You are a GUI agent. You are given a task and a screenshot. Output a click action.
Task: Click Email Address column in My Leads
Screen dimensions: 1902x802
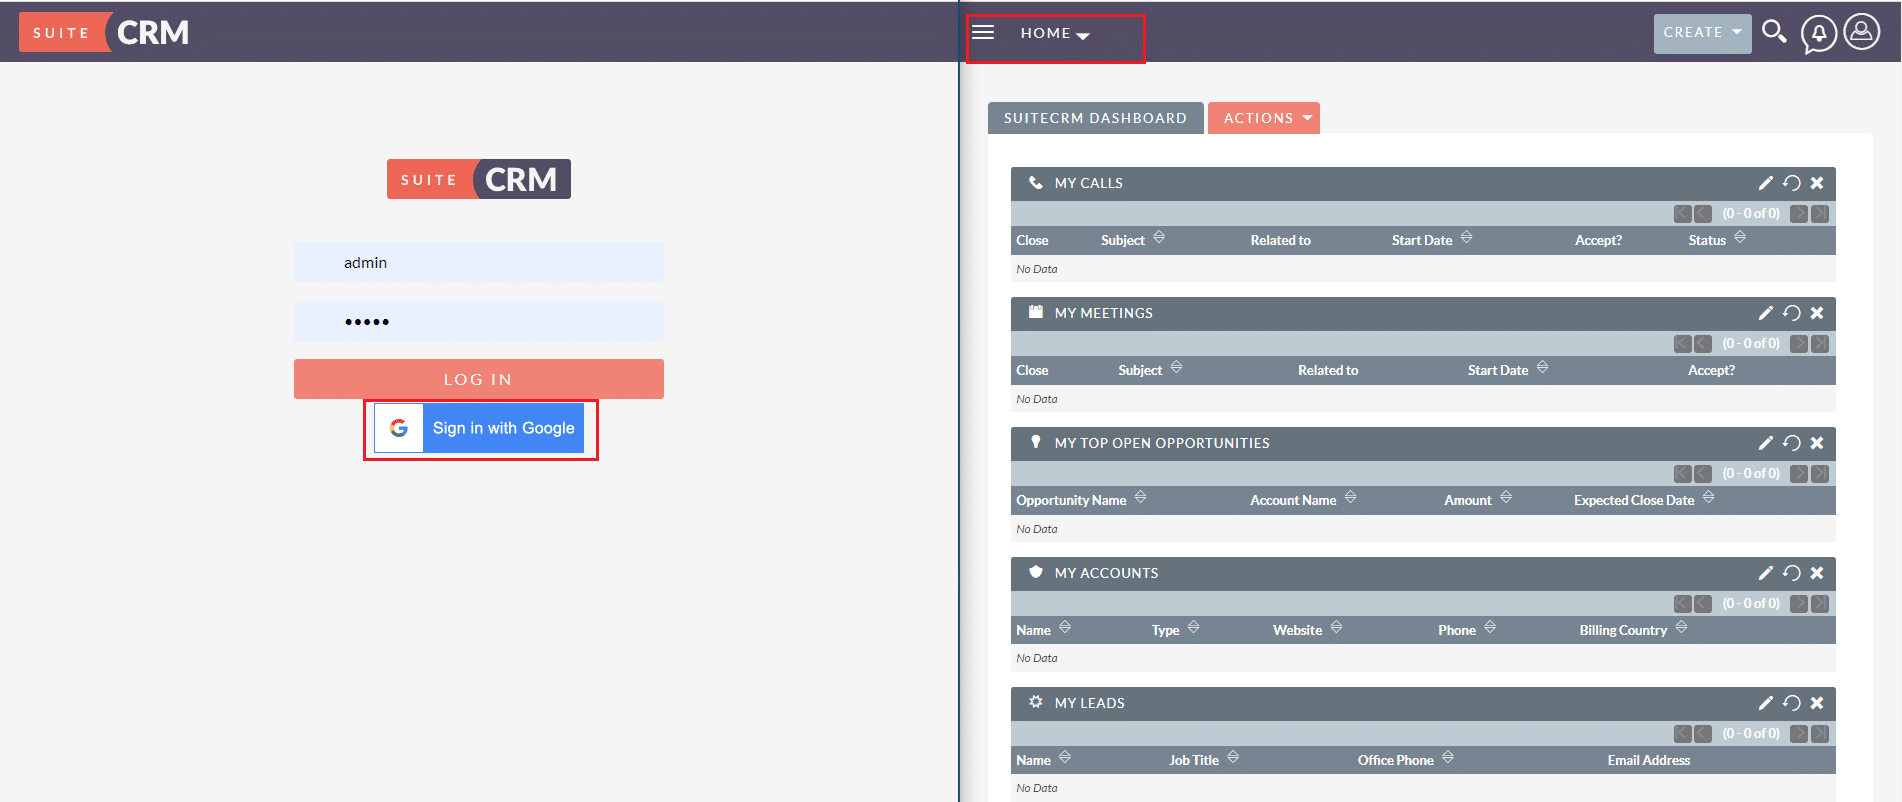[1648, 760]
